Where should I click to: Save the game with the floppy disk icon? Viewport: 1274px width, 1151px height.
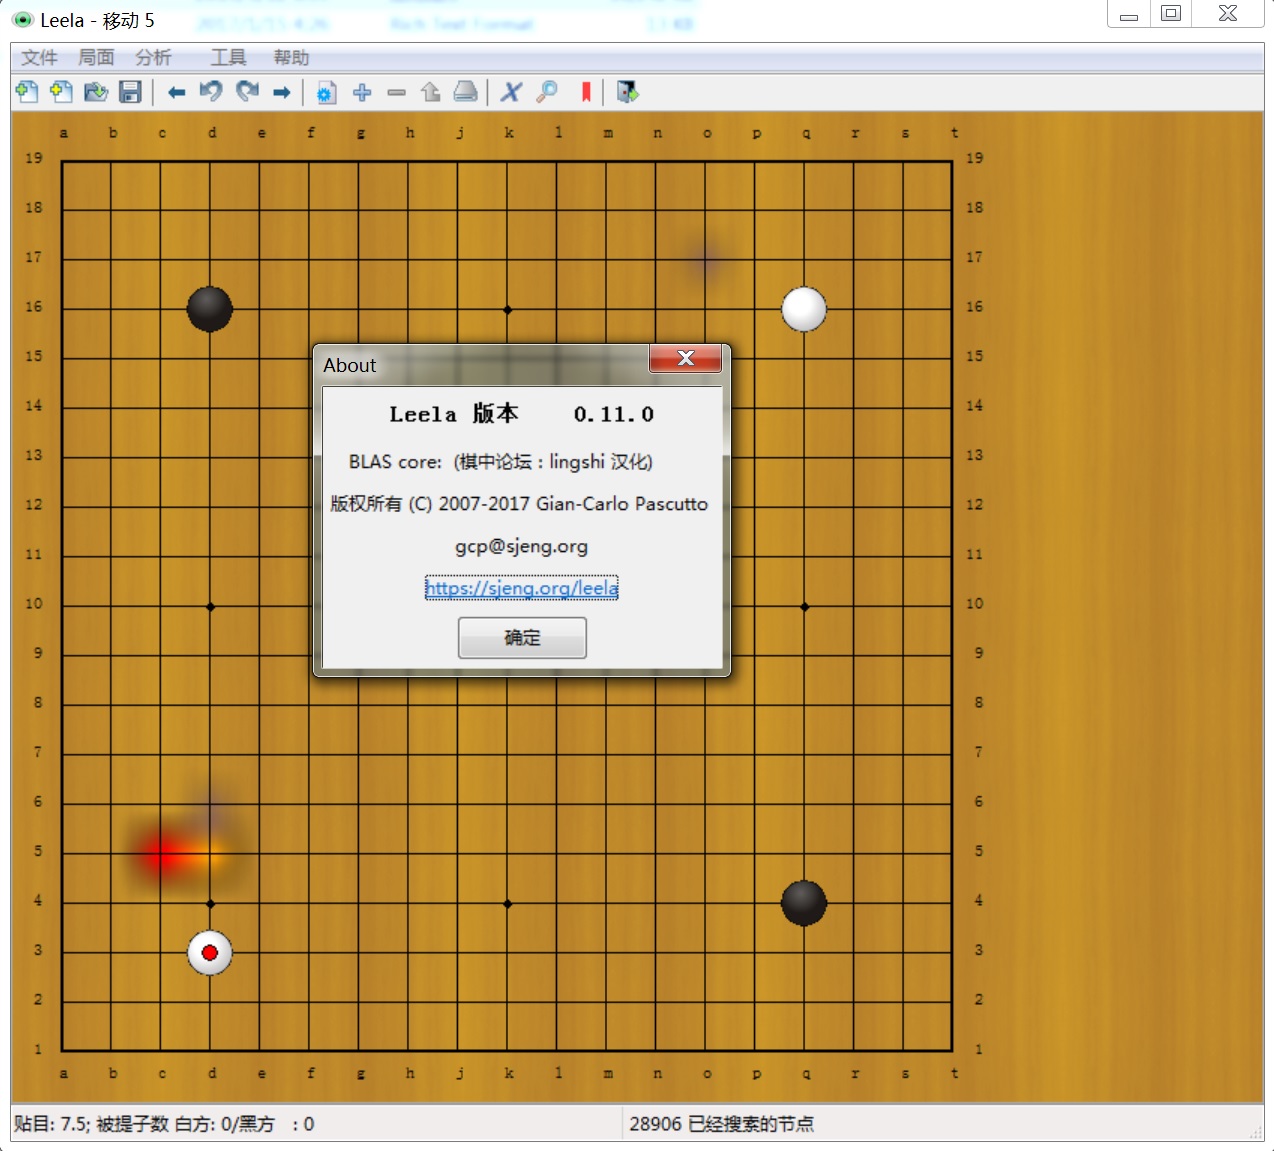click(x=130, y=92)
